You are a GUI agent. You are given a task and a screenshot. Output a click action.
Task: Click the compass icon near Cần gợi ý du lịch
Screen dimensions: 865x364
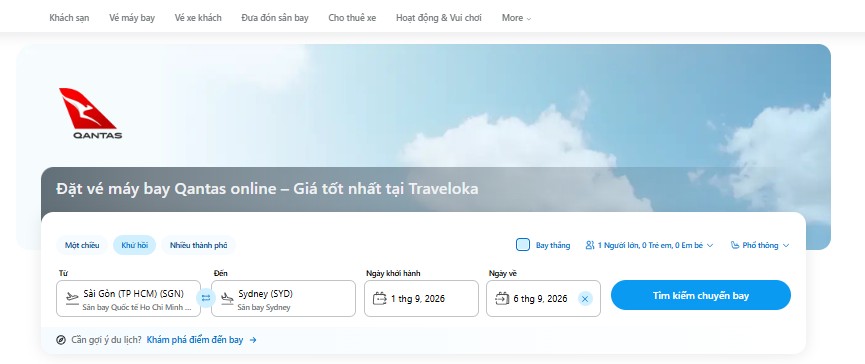pyautogui.click(x=61, y=340)
